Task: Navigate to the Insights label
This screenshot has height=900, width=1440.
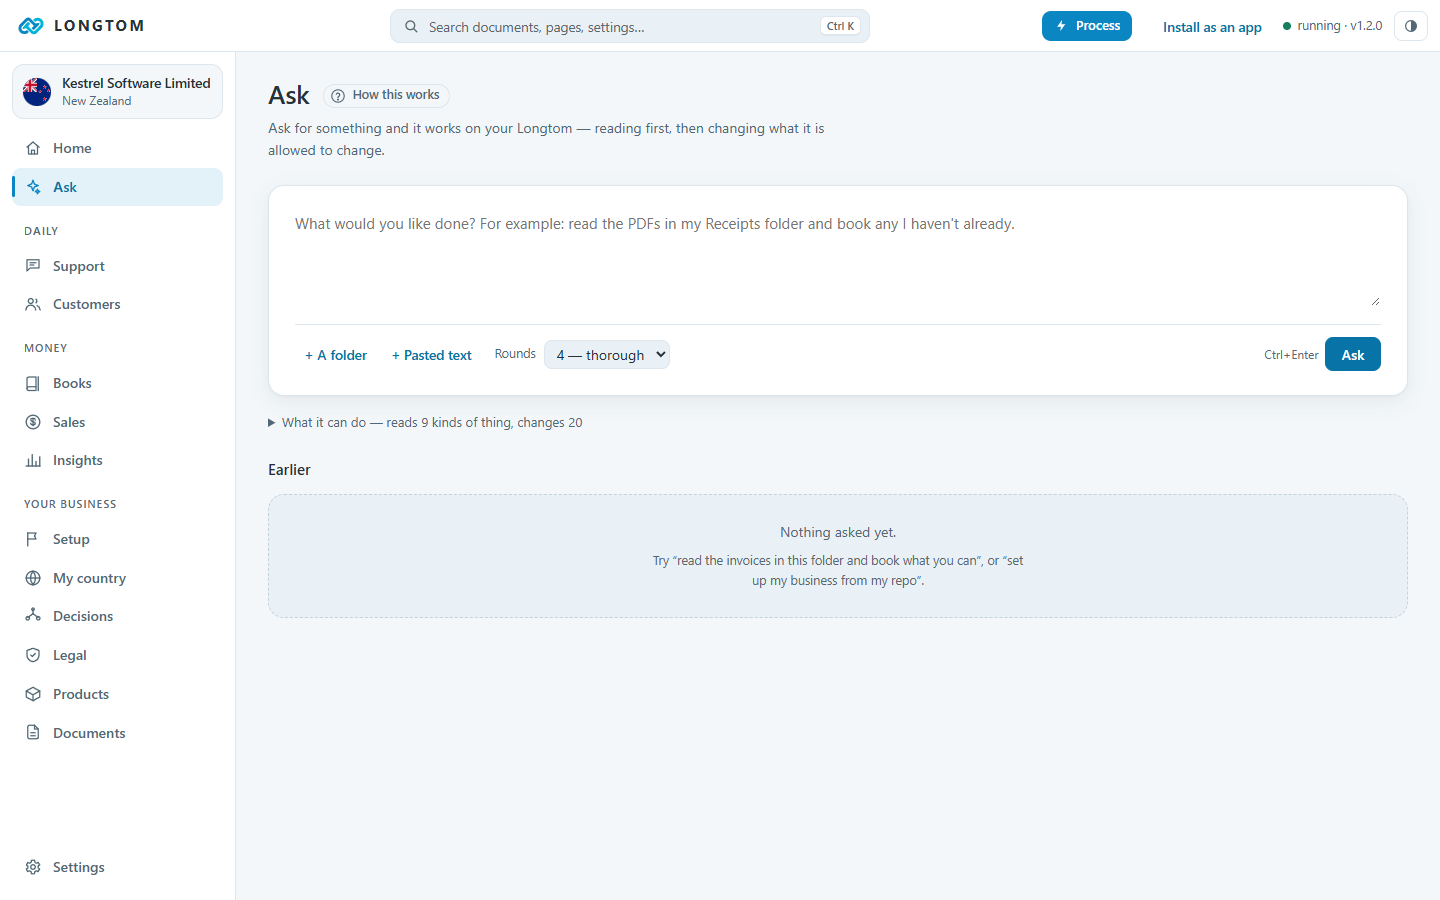Action: click(x=78, y=460)
